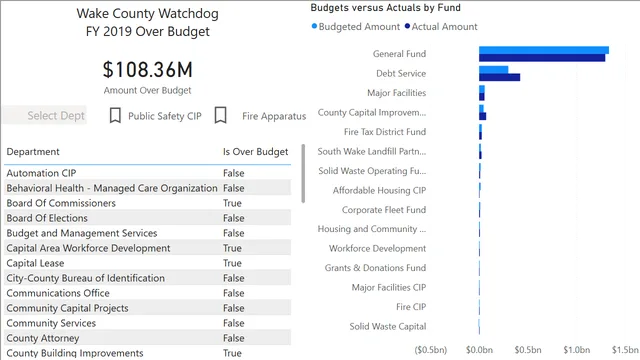
Task: Click True value for Capital Lease
Action: (x=232, y=263)
